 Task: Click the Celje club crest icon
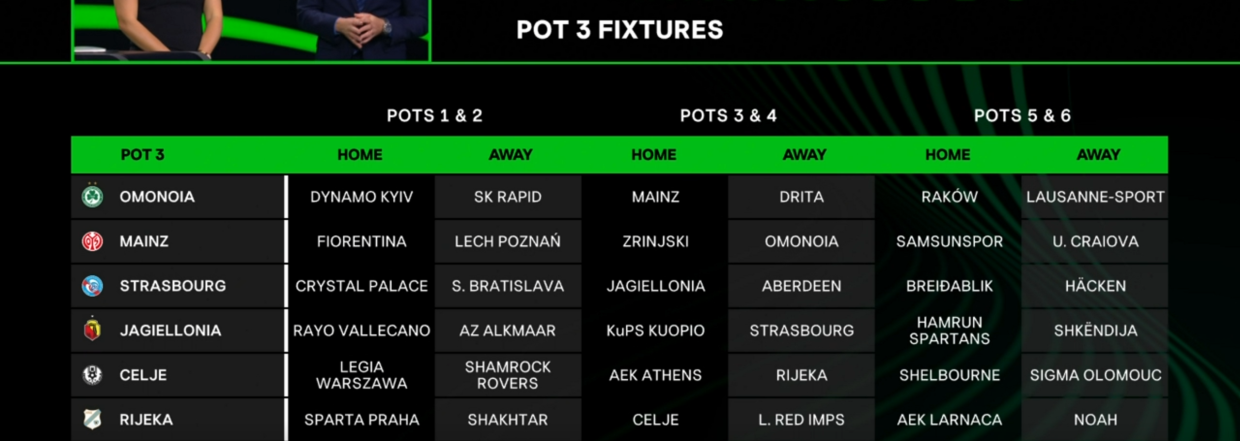point(92,375)
